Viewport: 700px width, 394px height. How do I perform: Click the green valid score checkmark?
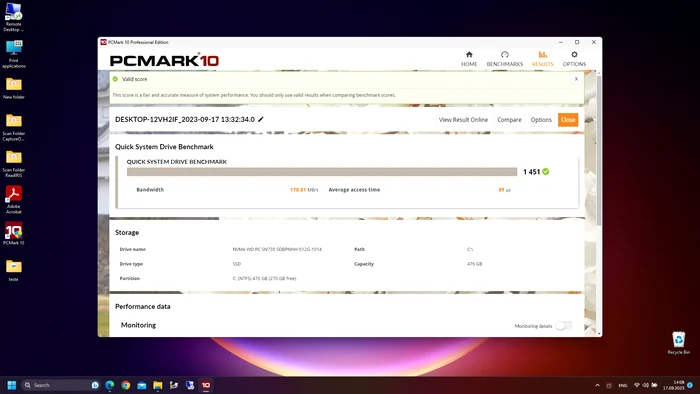pos(546,171)
